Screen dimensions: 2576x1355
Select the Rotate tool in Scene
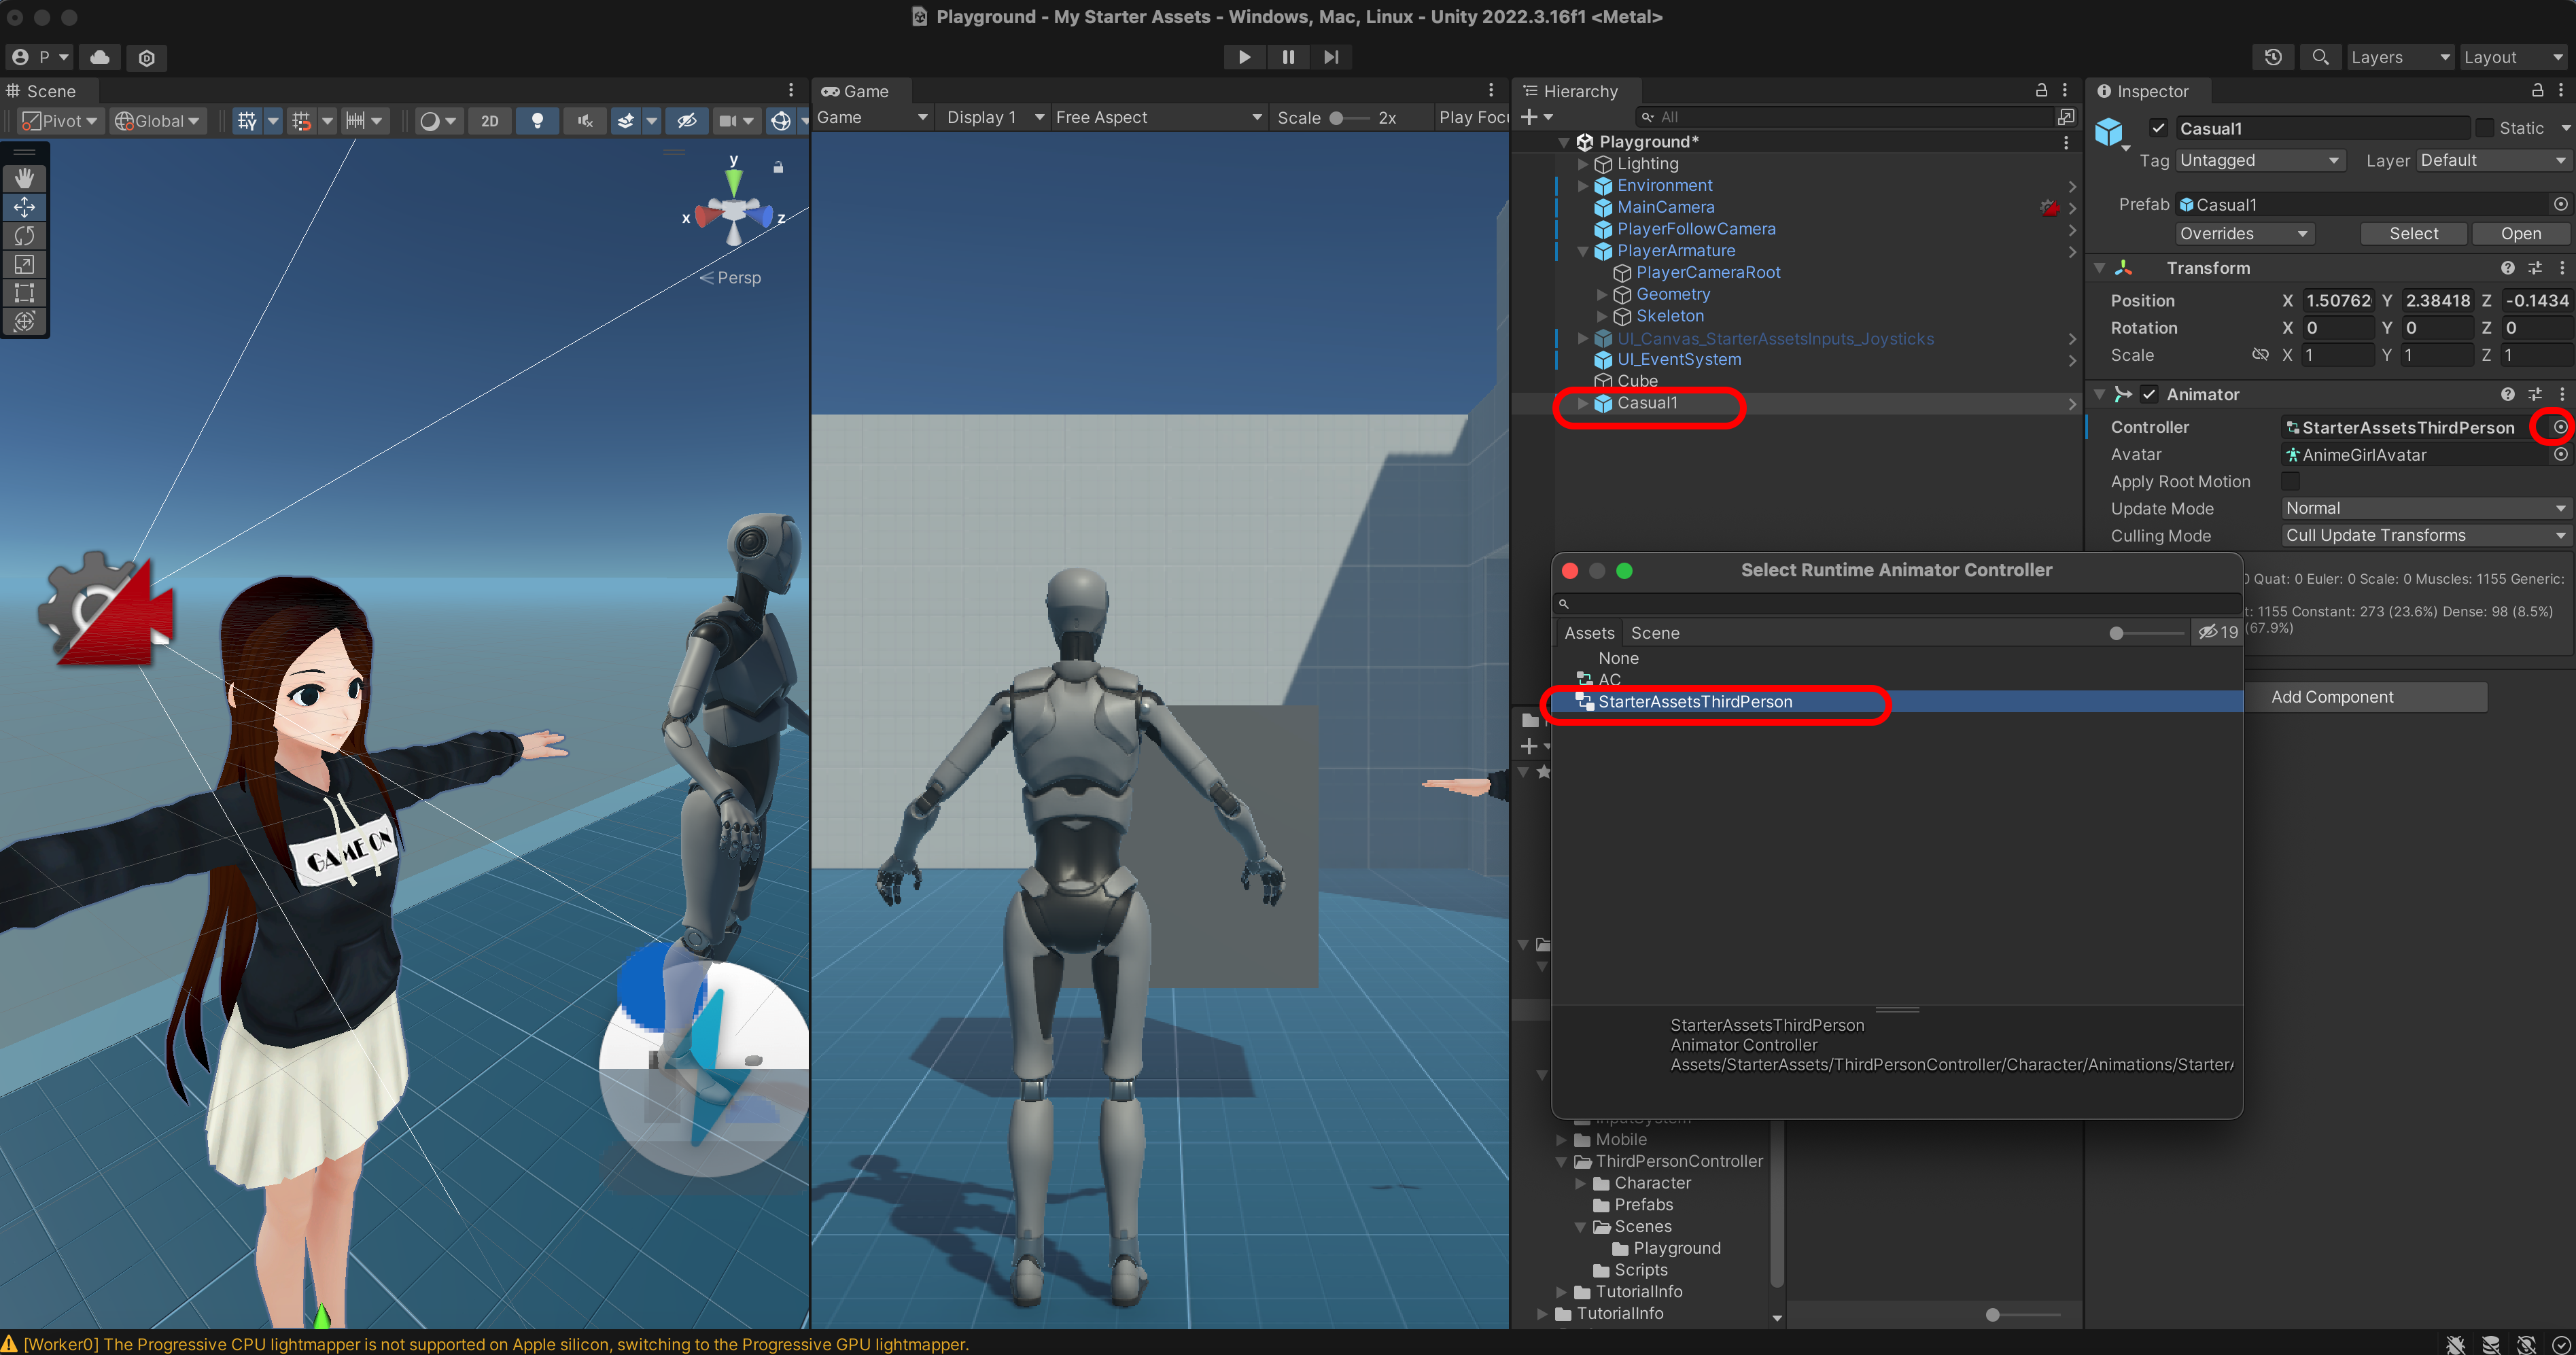click(24, 236)
